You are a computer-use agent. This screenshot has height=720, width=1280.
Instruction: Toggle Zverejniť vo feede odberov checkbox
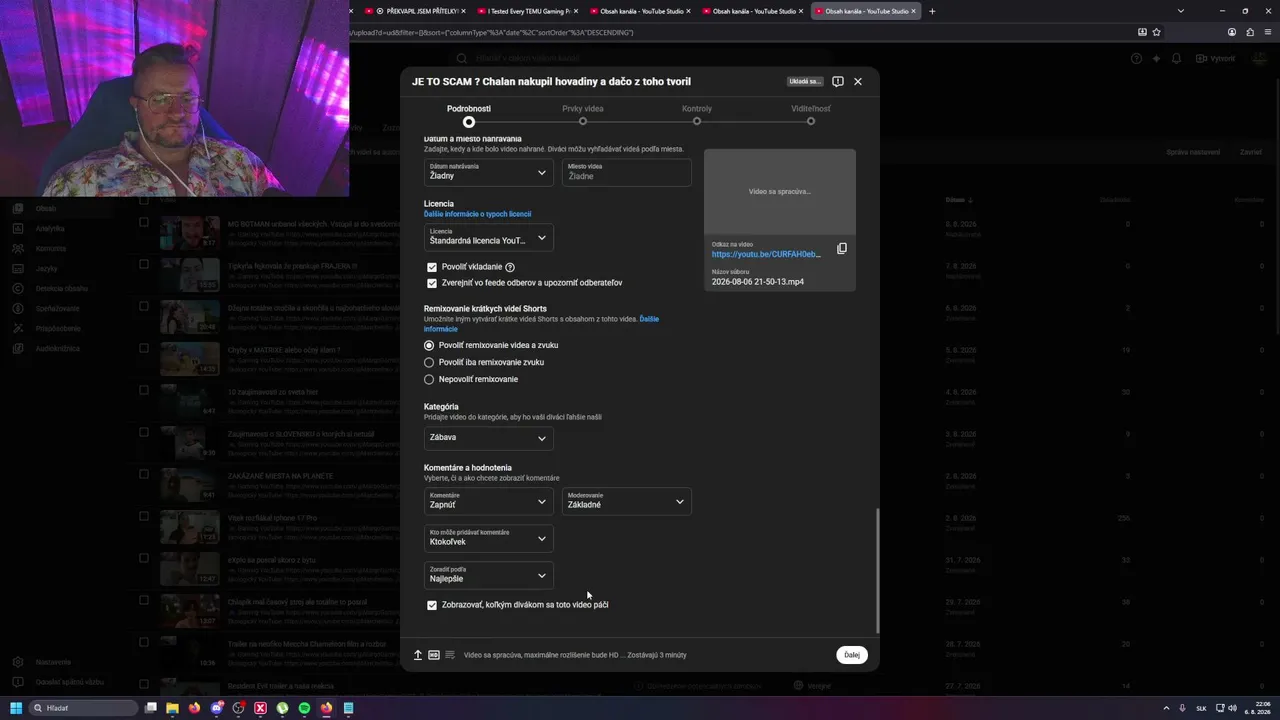(x=432, y=283)
